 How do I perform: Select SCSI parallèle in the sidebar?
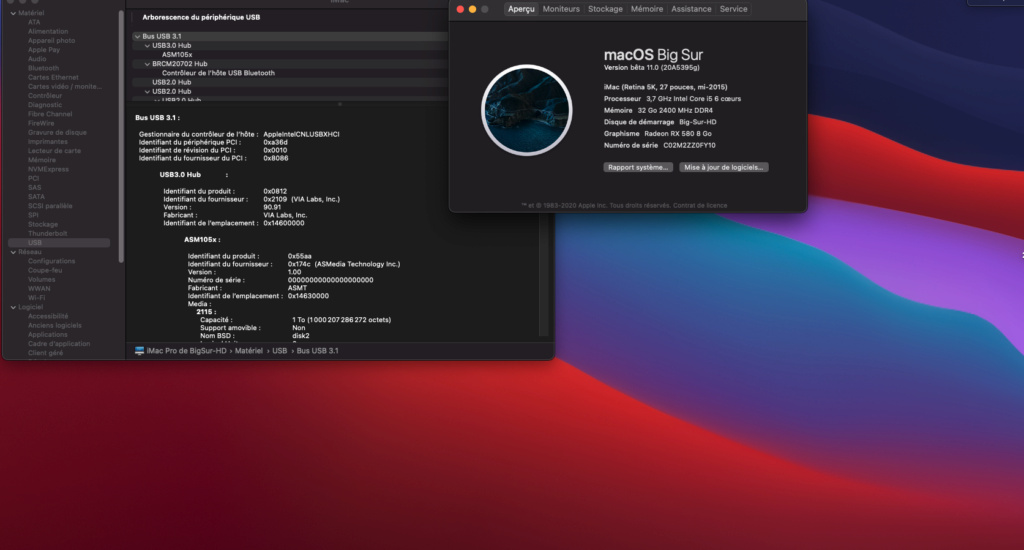pyautogui.click(x=50, y=206)
